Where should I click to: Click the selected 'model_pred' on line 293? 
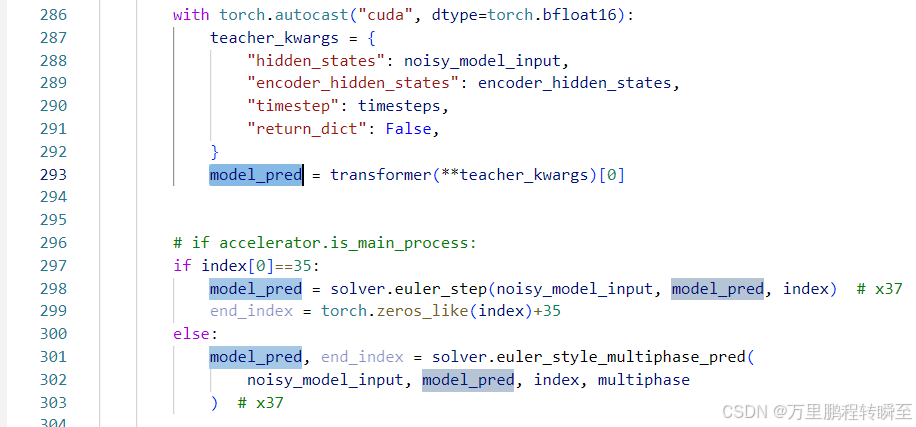[x=256, y=175]
